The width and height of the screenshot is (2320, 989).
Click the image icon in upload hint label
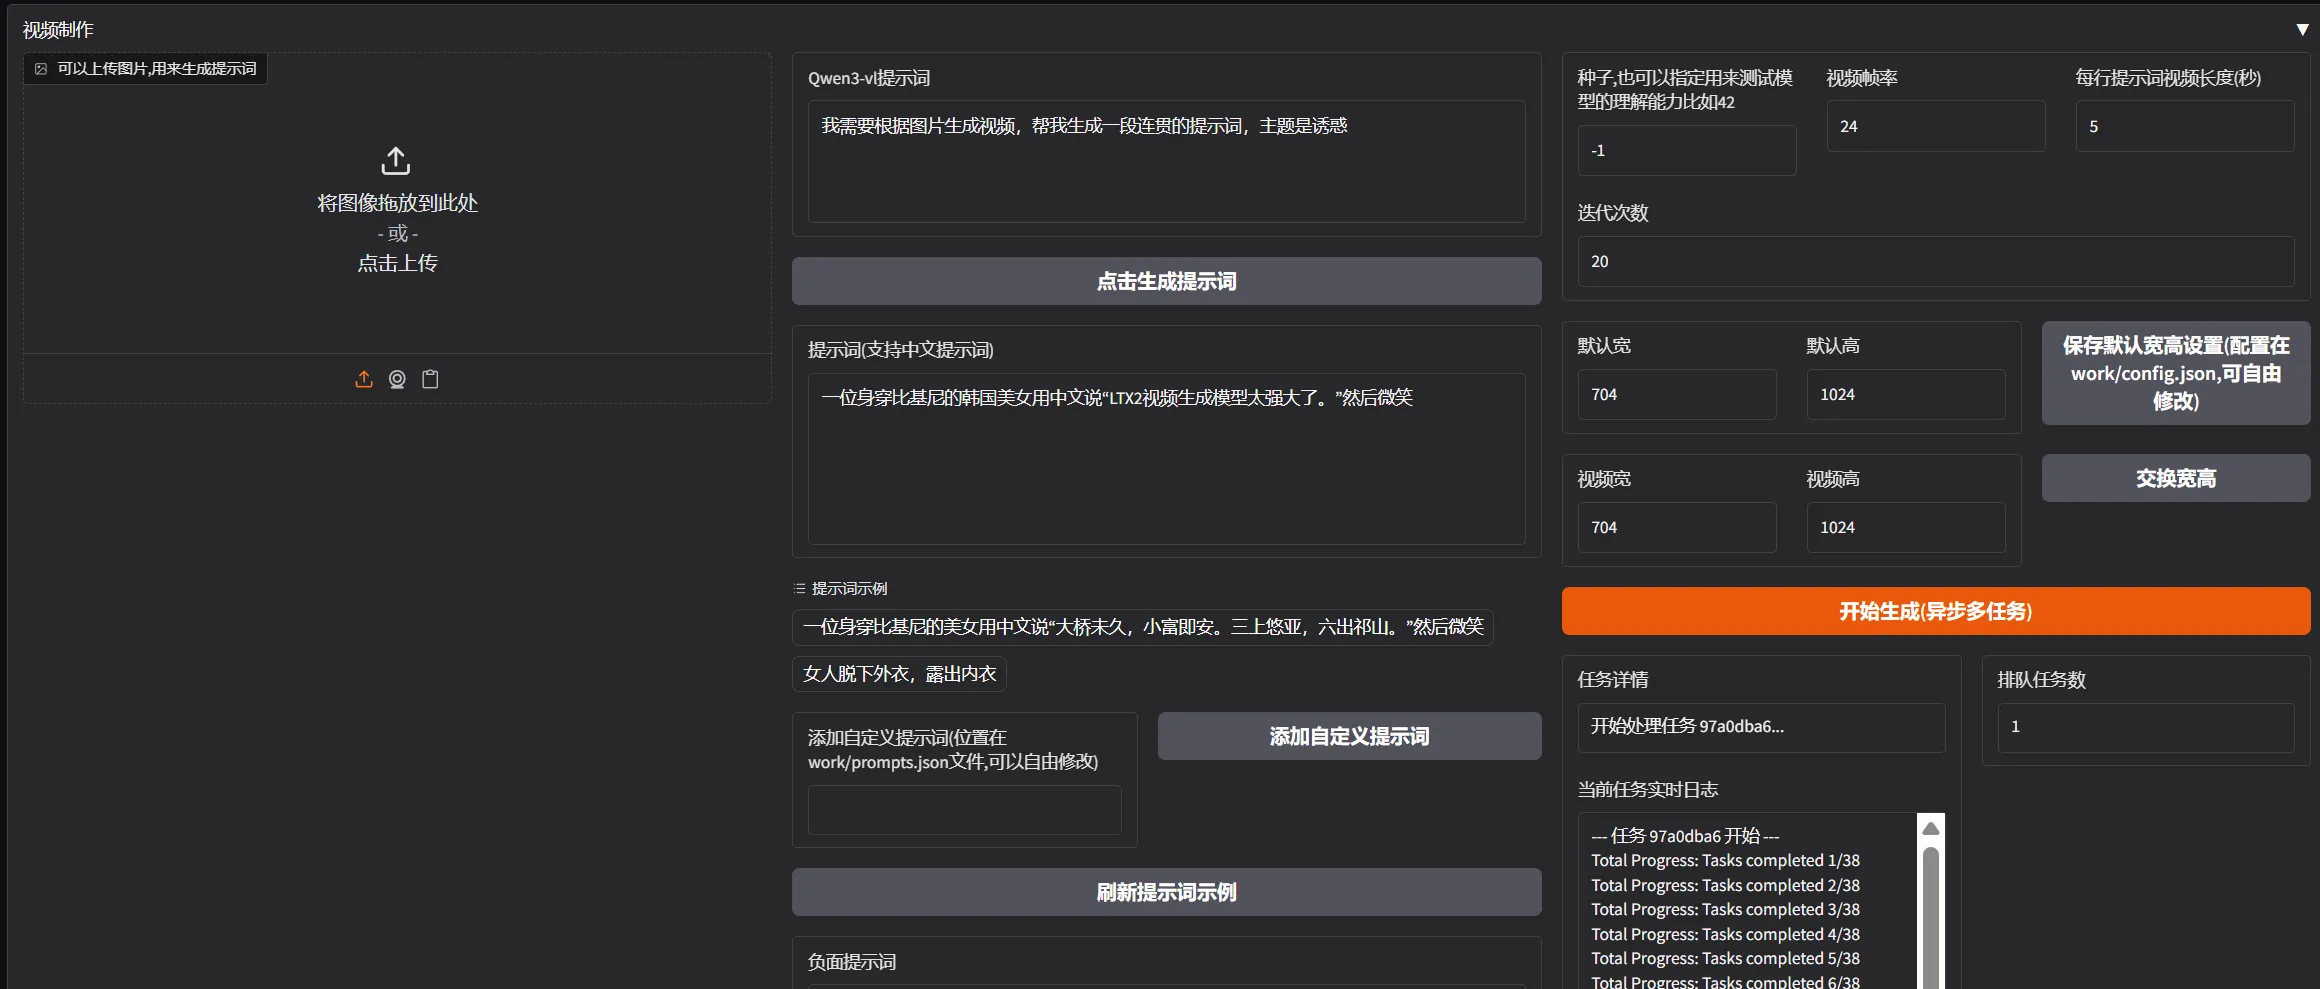(40, 68)
